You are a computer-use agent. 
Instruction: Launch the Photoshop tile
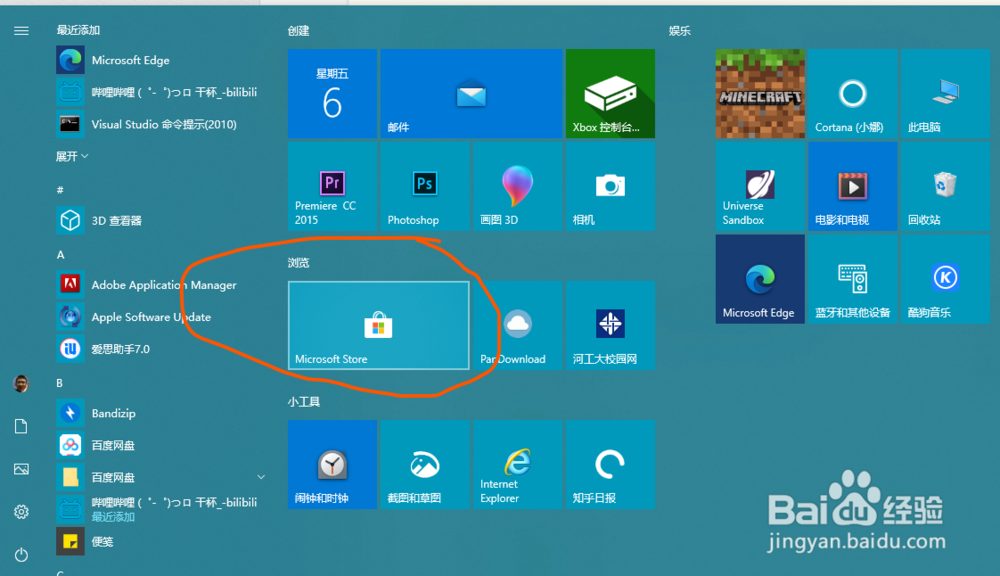(425, 186)
